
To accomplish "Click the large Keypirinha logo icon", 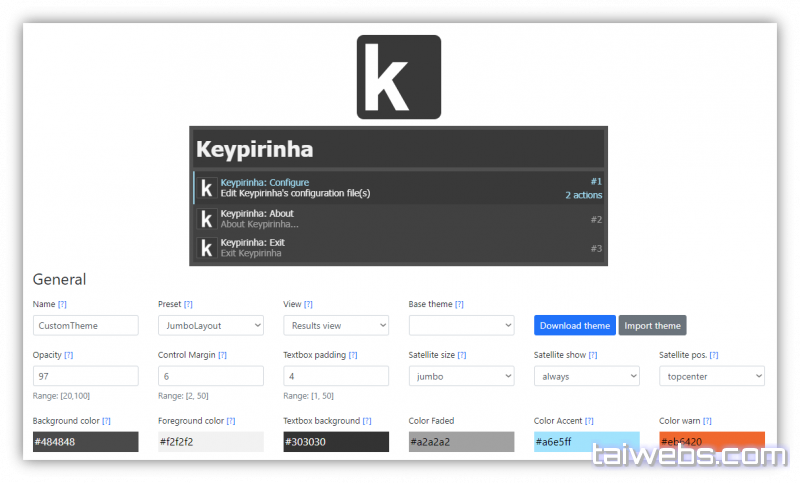I will [398, 77].
